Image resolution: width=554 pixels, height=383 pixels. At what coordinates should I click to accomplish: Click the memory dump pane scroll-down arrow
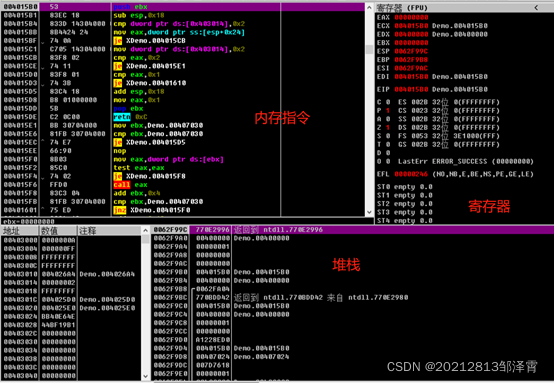point(145,376)
